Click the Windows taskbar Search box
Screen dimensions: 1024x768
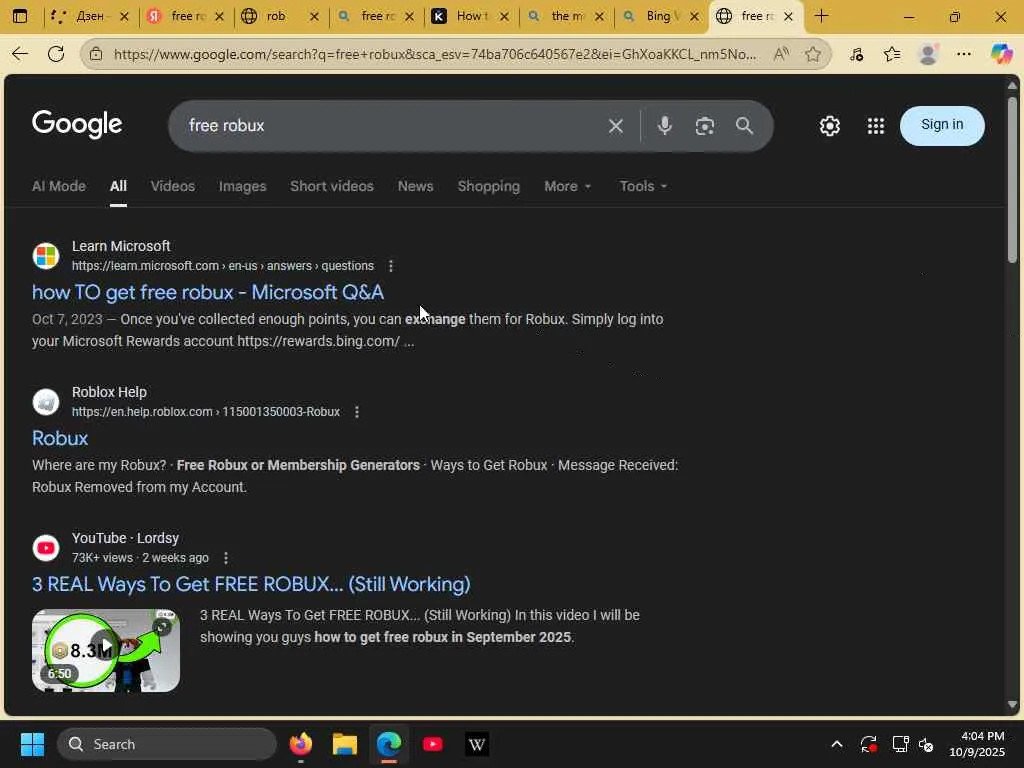(x=167, y=744)
